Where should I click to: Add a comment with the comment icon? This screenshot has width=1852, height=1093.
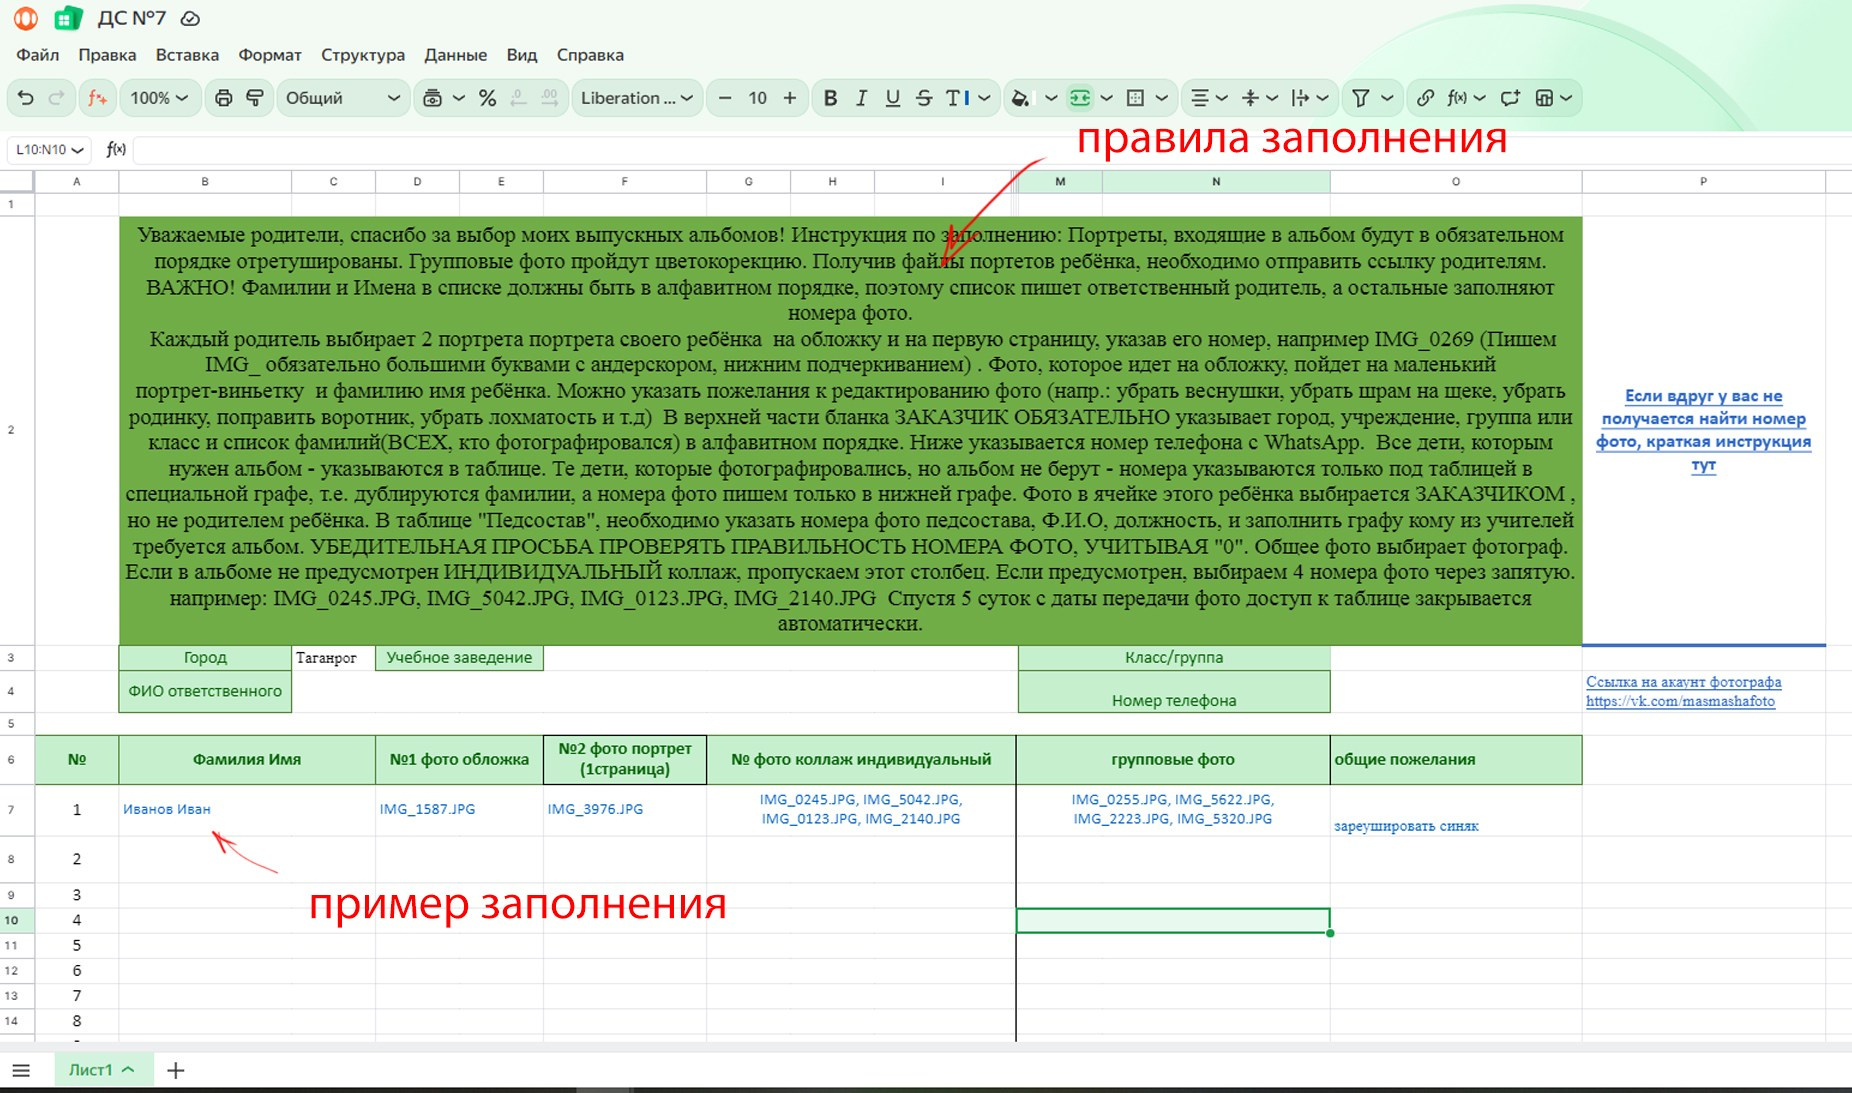click(x=1510, y=98)
